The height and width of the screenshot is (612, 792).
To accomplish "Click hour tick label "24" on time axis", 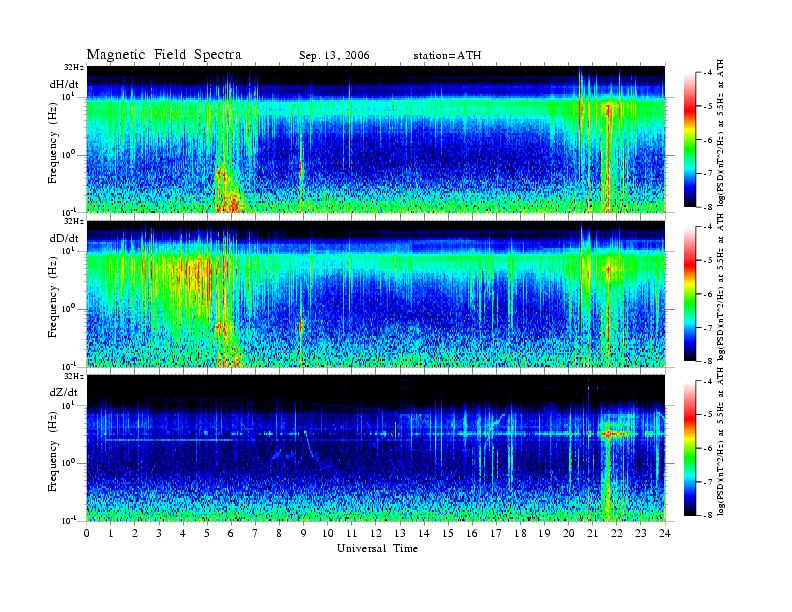I will click(x=665, y=533).
